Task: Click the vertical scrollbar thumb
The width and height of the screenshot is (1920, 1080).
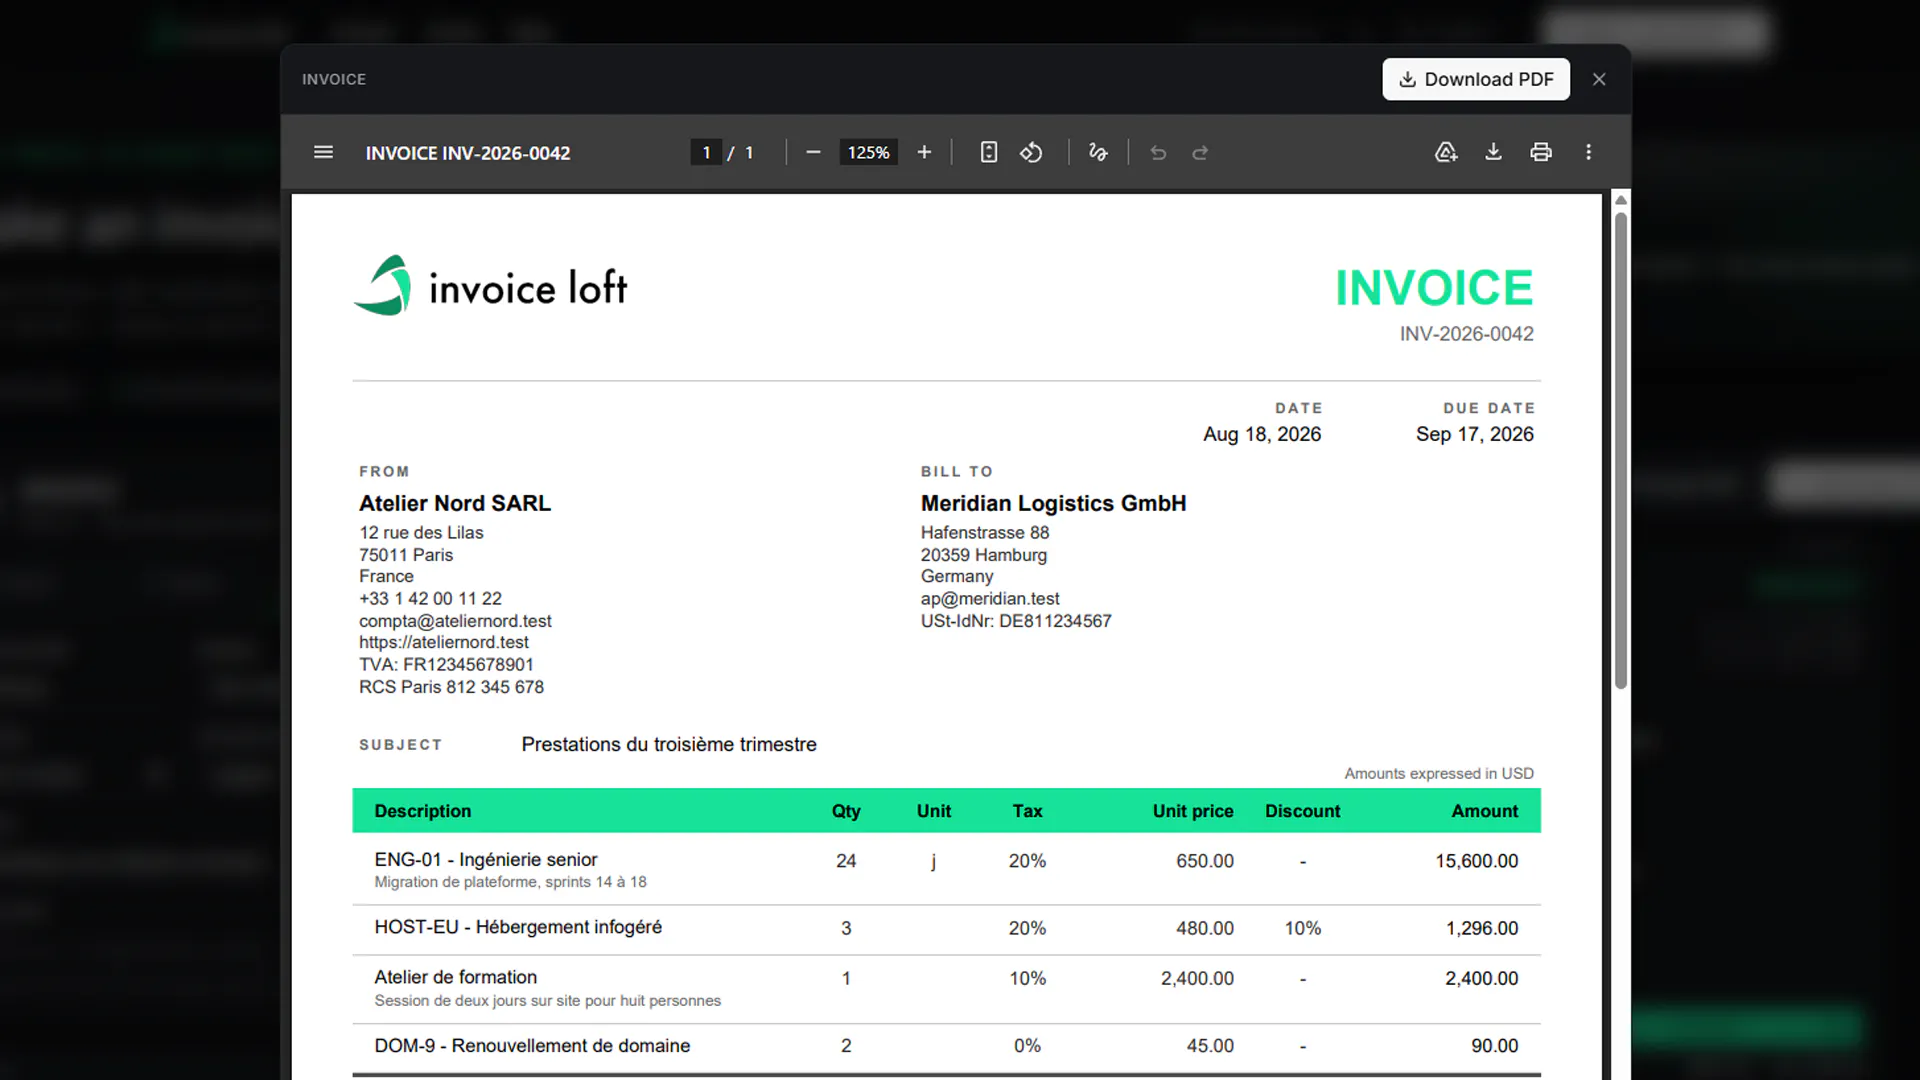Action: [x=1621, y=450]
